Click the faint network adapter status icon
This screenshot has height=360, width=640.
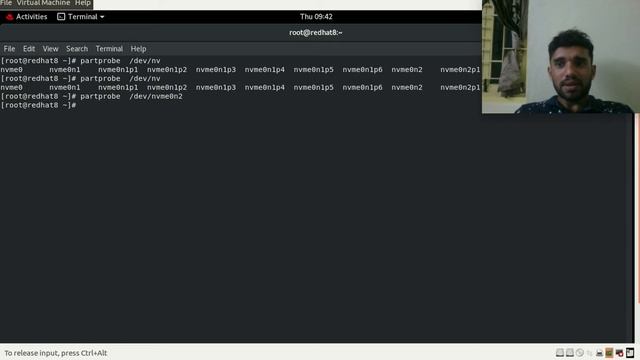[x=589, y=353]
